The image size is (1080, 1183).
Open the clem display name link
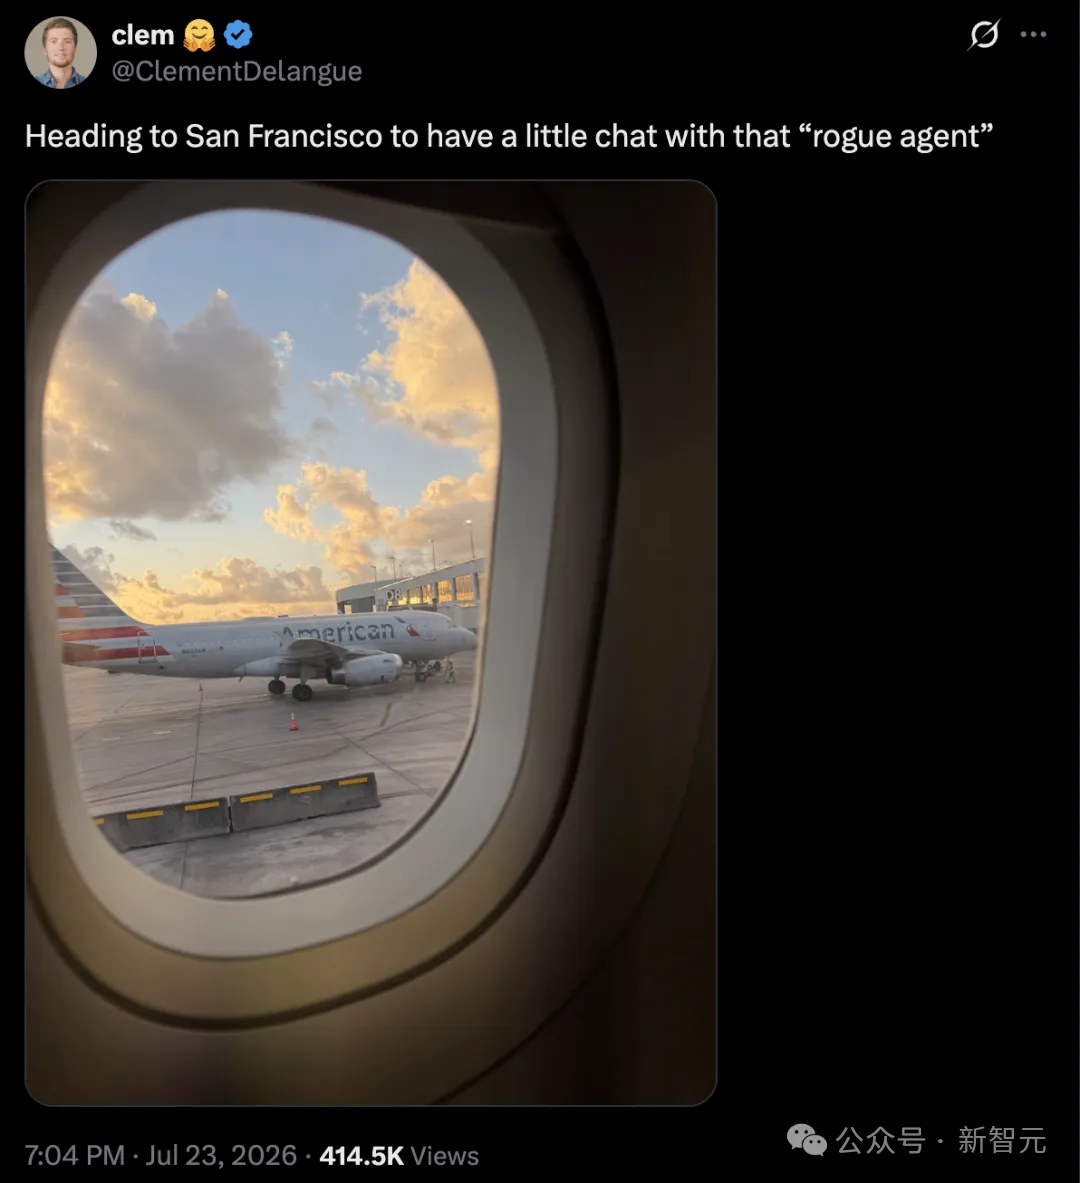click(x=143, y=35)
